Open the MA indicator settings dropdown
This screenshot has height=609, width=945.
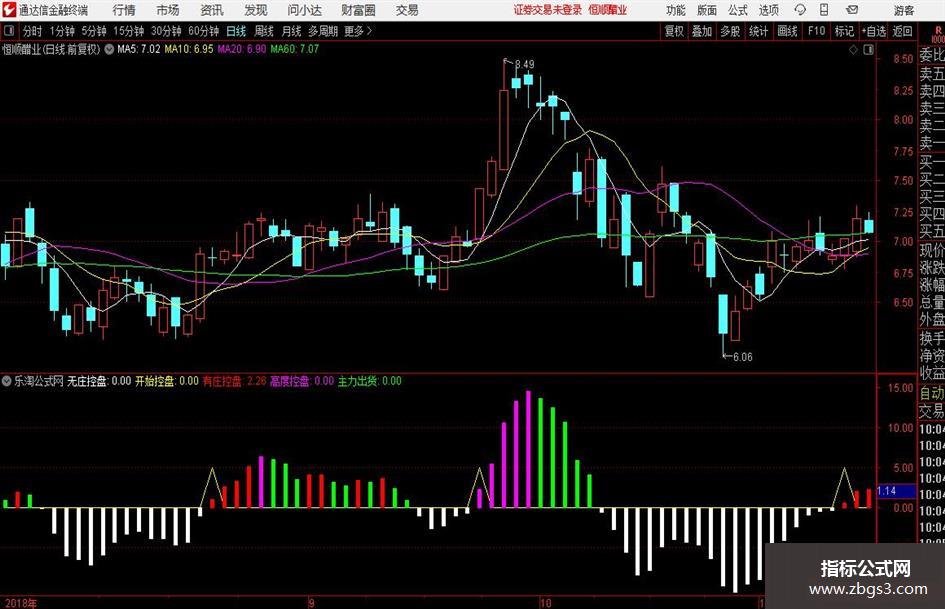pos(109,49)
